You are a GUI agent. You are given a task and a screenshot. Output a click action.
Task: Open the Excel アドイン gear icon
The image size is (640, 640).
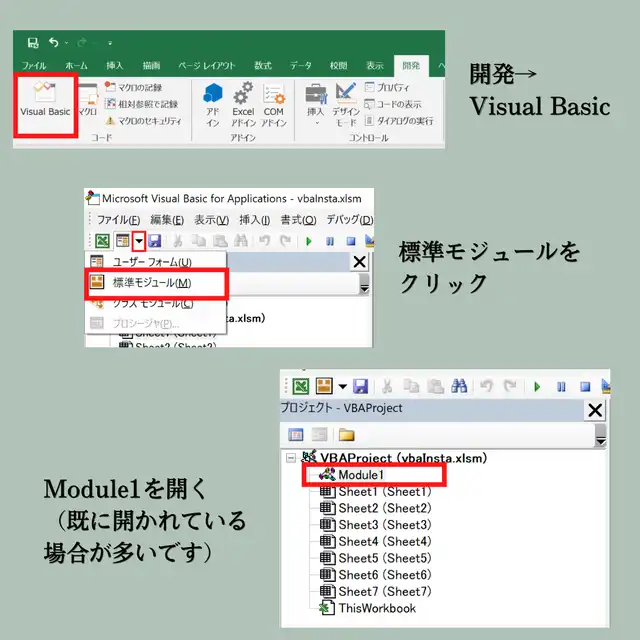(243, 103)
